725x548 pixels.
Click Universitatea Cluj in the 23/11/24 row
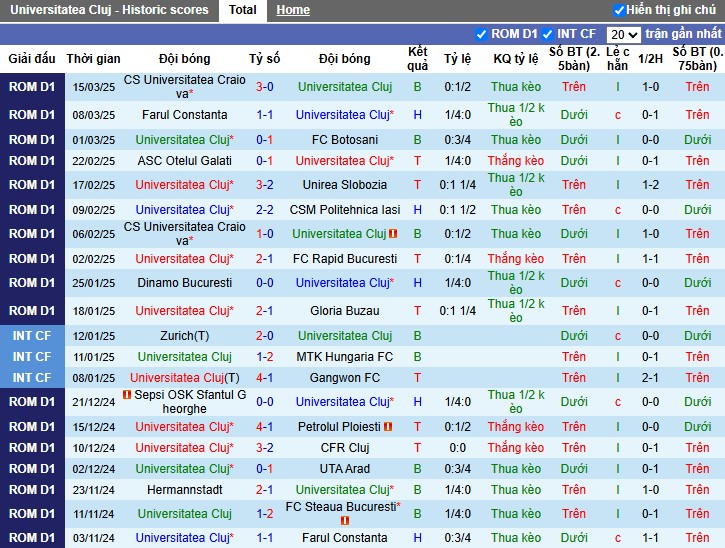coord(344,490)
